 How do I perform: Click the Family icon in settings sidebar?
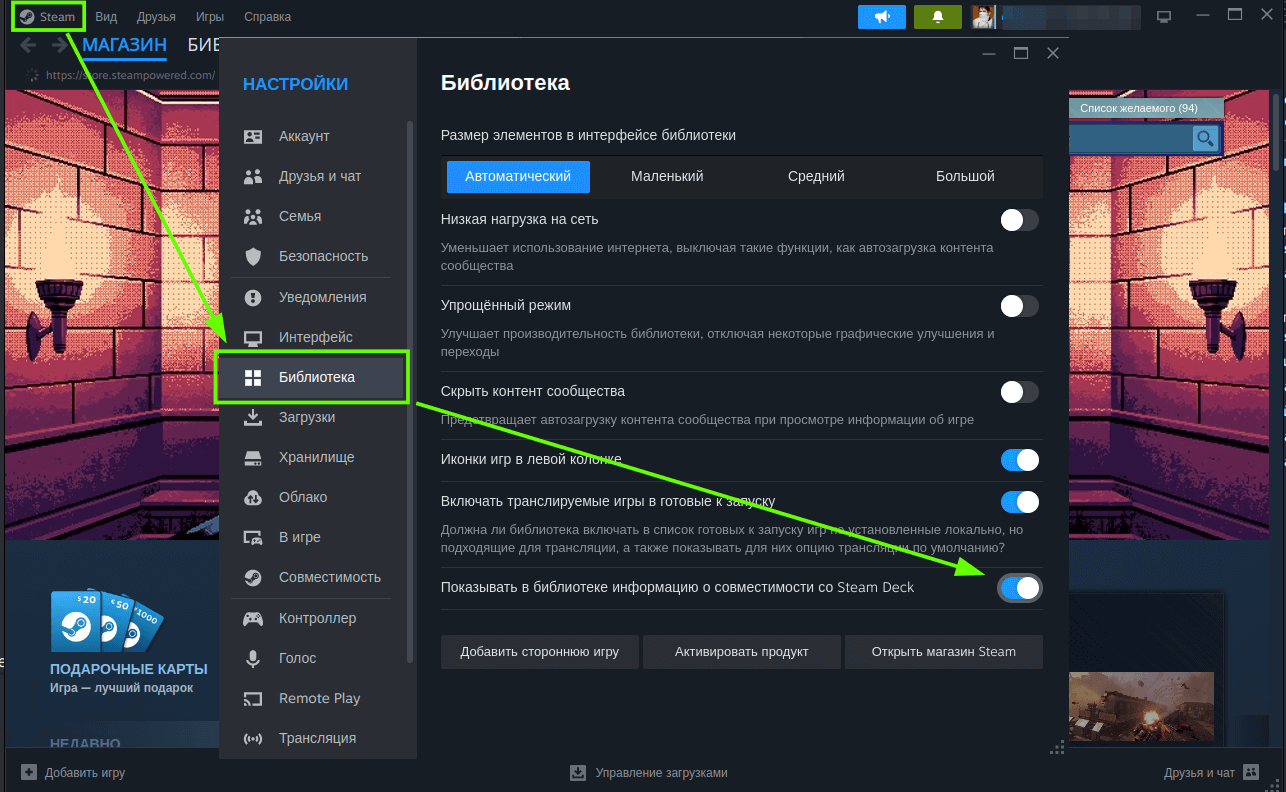pyautogui.click(x=253, y=216)
